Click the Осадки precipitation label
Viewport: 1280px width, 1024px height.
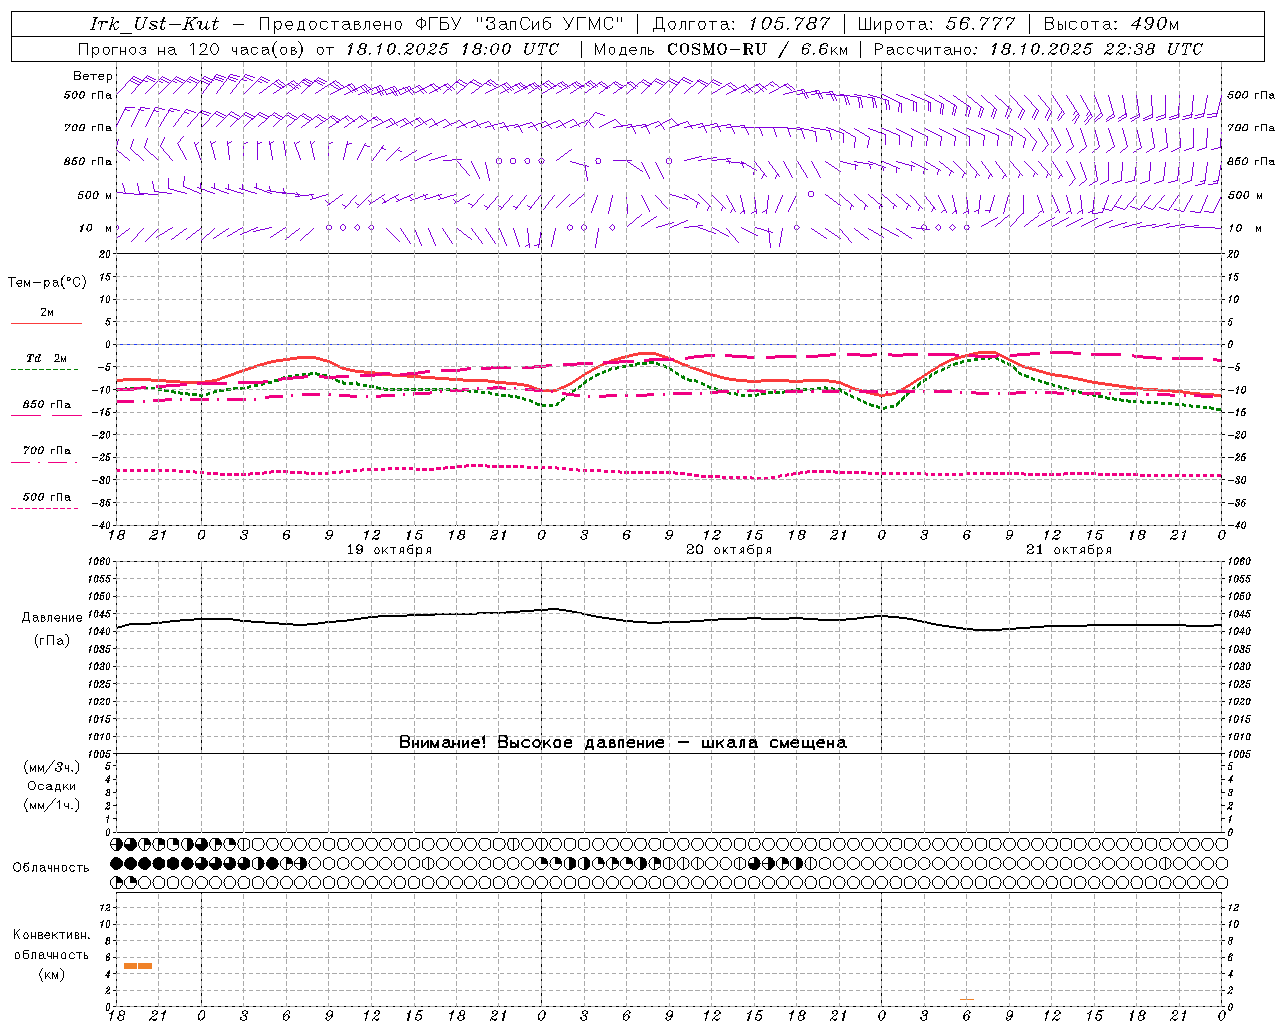(x=52, y=786)
